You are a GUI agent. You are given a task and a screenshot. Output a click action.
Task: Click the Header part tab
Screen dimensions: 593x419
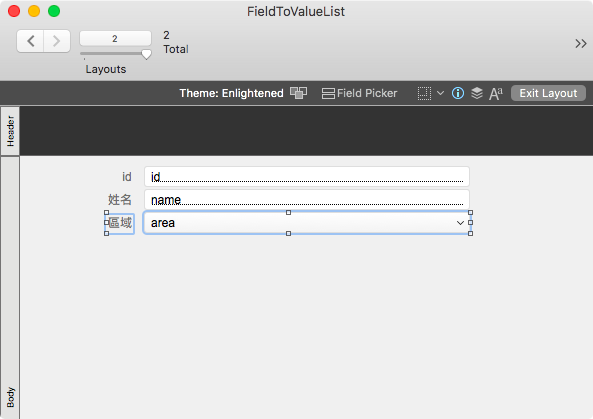click(10, 131)
